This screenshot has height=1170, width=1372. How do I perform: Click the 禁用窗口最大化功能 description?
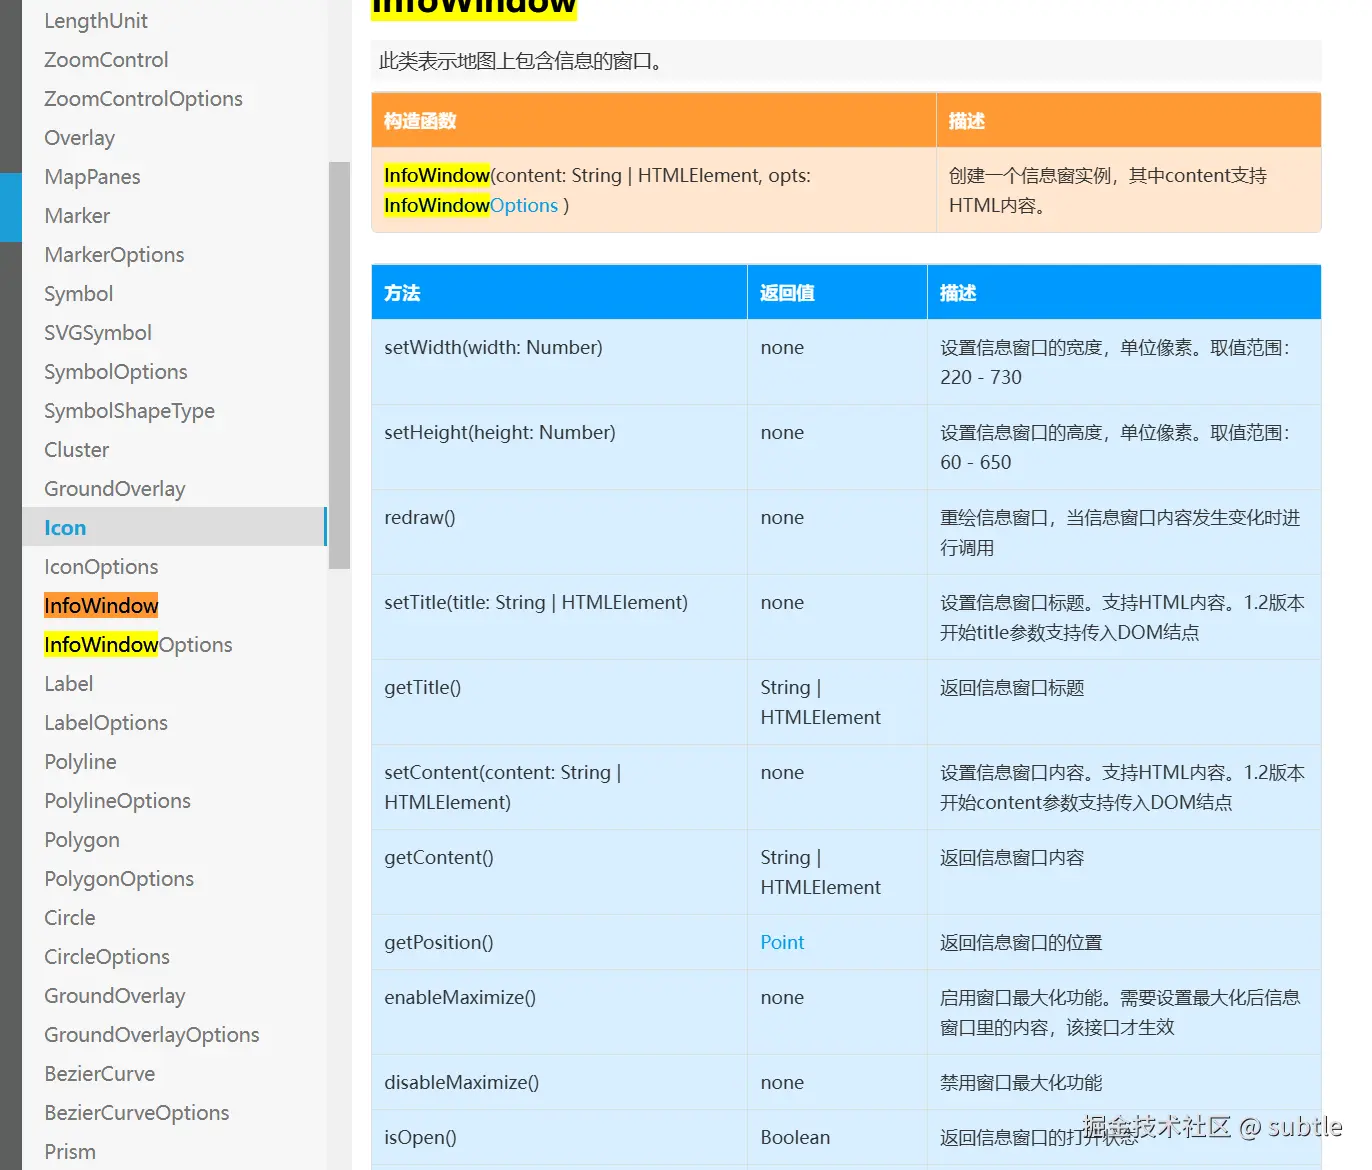(x=1021, y=1082)
